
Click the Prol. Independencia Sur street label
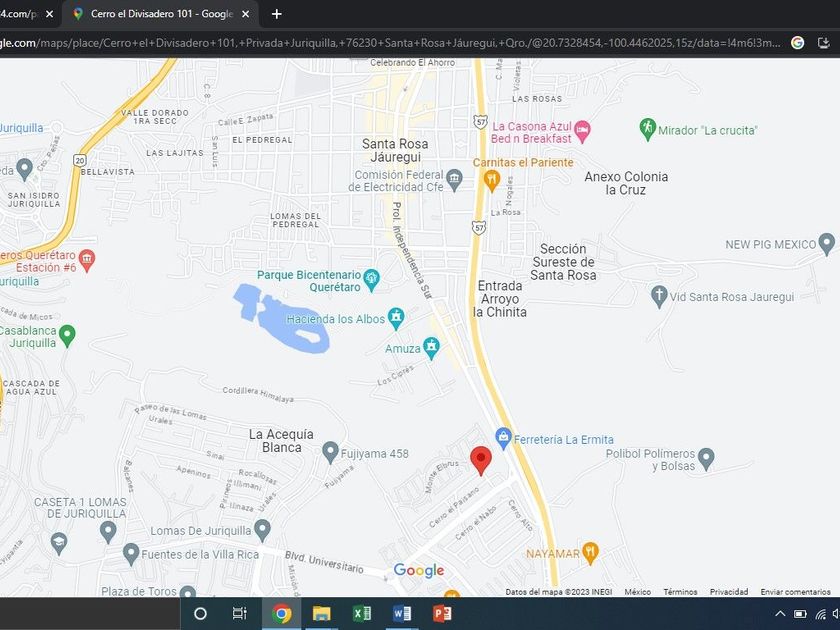coord(411,250)
